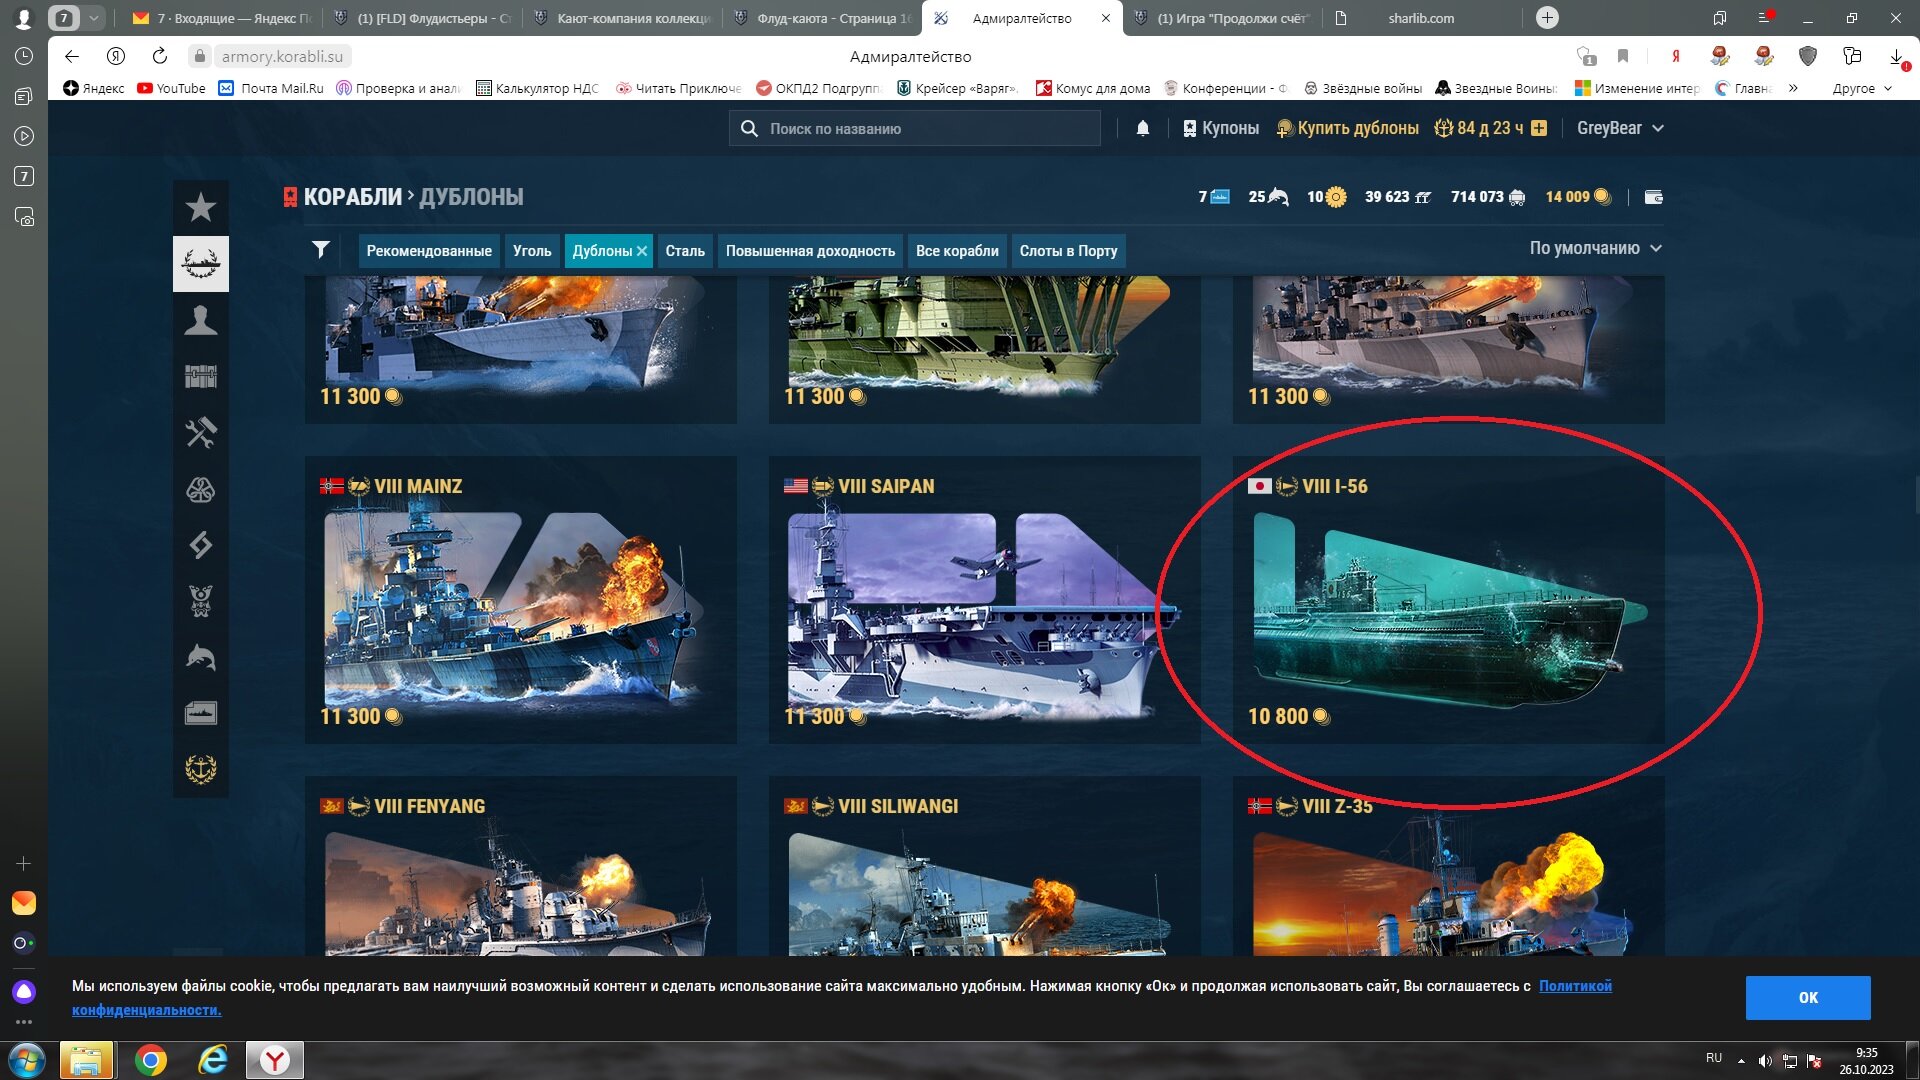Open the VIII Z-35 ship card
1920x1080 pixels.
click(x=1448, y=866)
